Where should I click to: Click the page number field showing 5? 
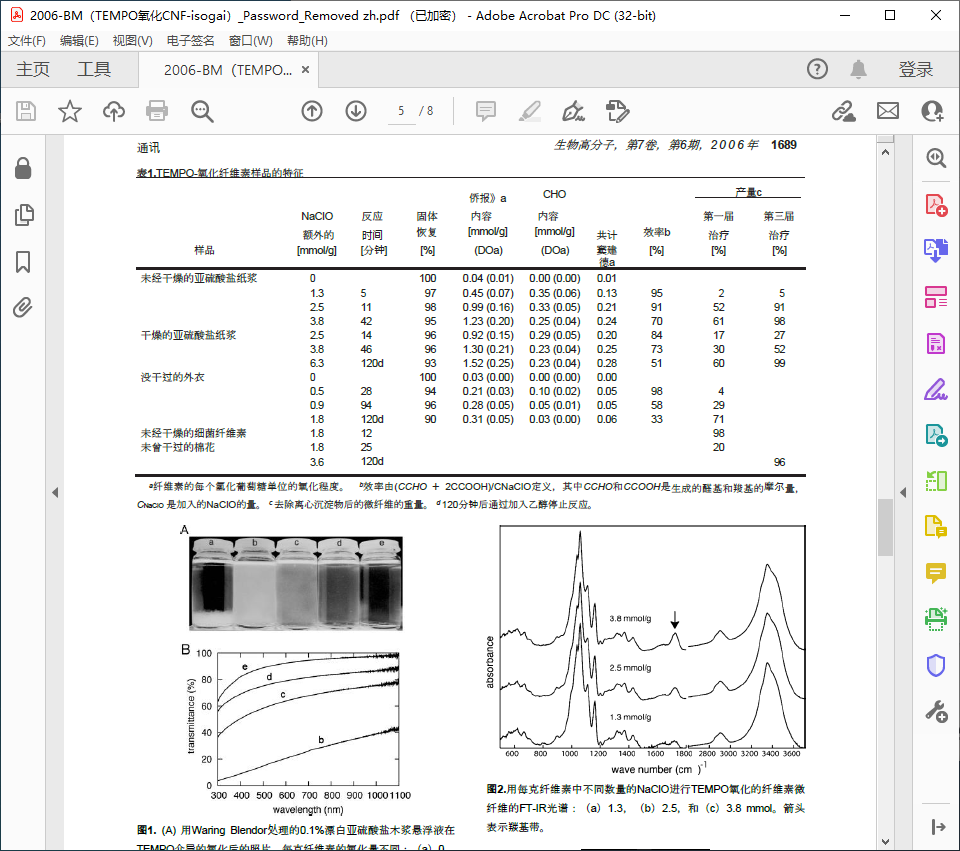tap(402, 111)
